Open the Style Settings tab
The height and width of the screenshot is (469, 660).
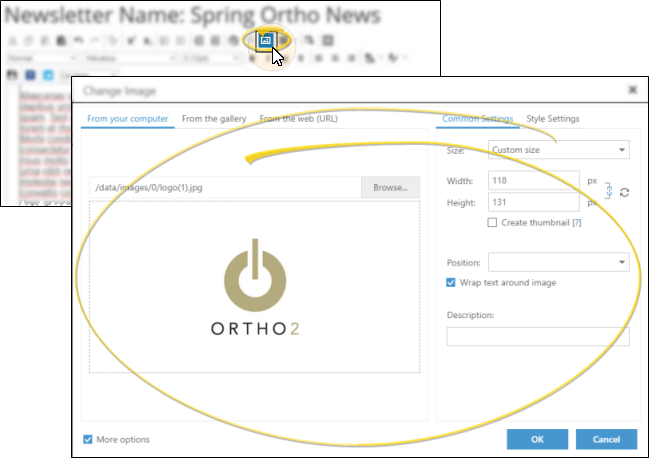click(552, 119)
